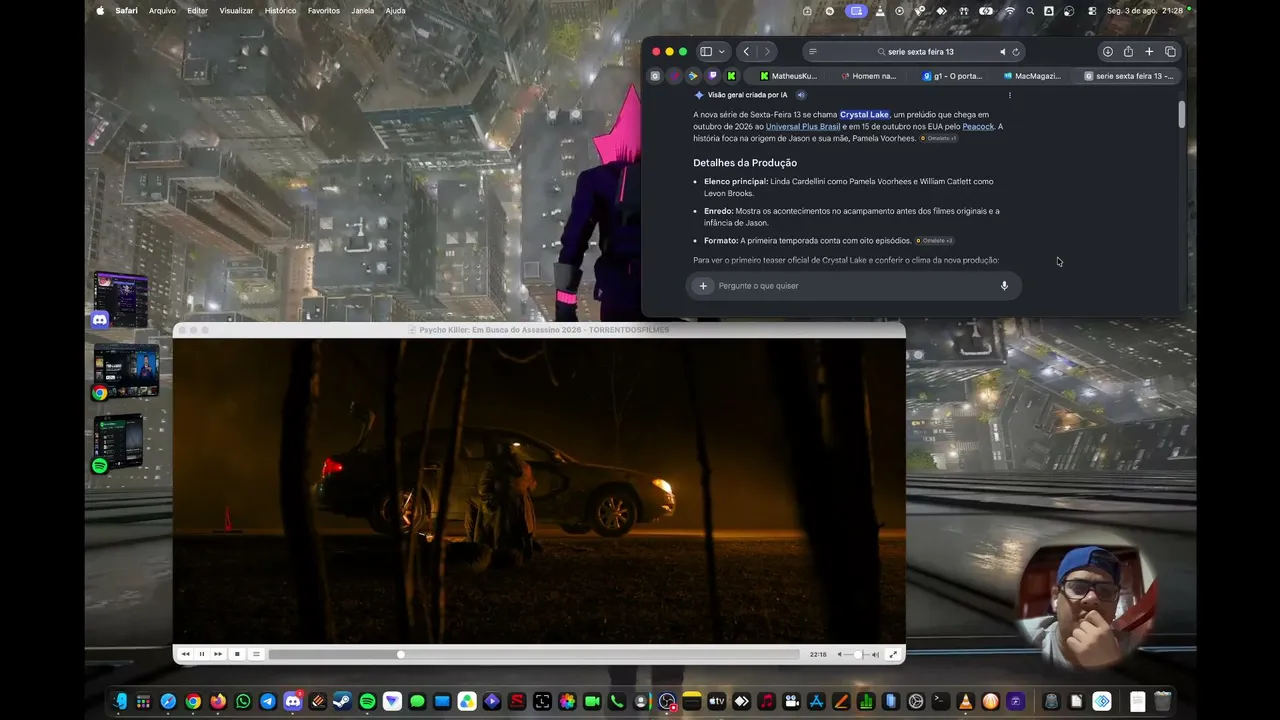Select the Chrome window thumbnail on desktop

126,371
